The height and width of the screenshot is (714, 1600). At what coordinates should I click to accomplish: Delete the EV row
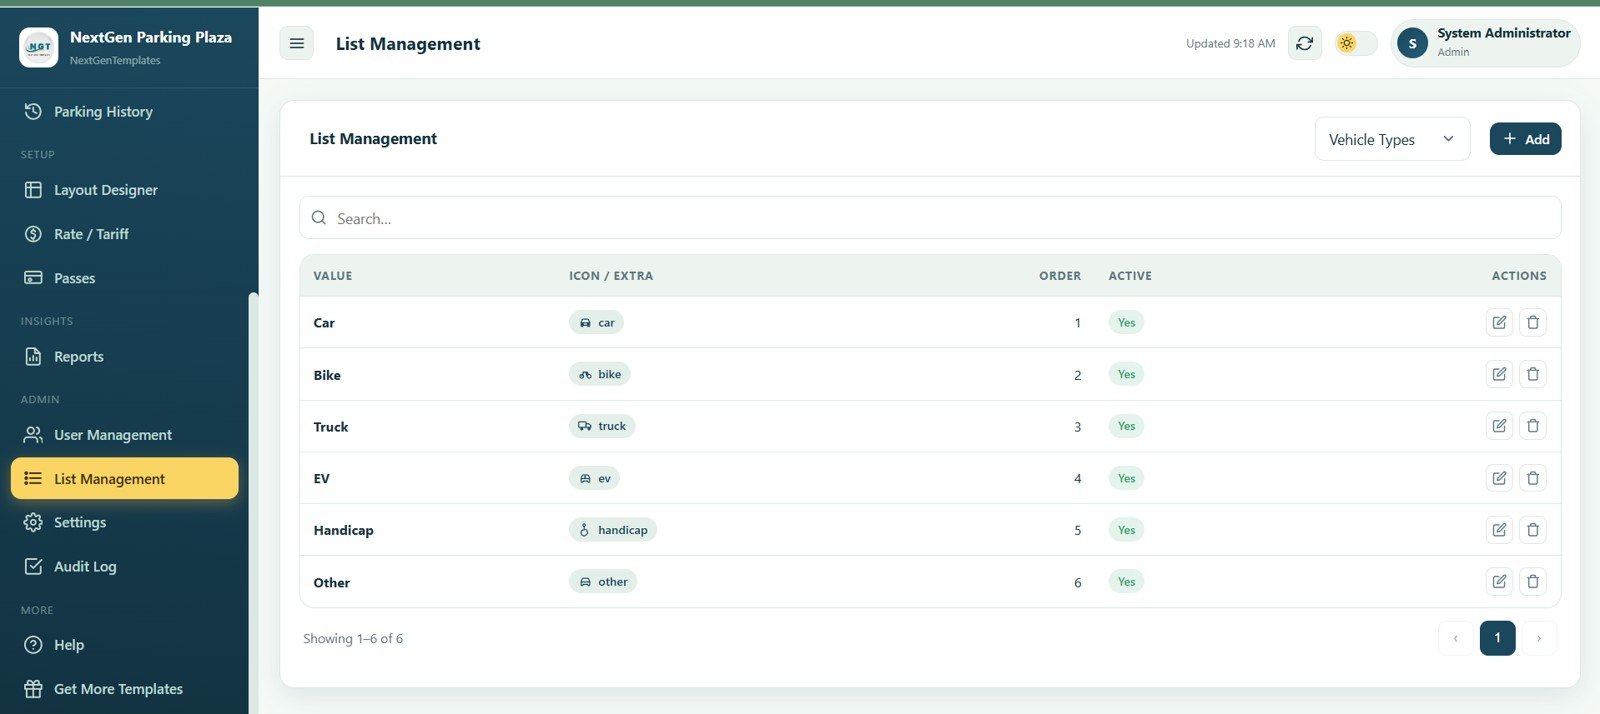coord(1533,478)
